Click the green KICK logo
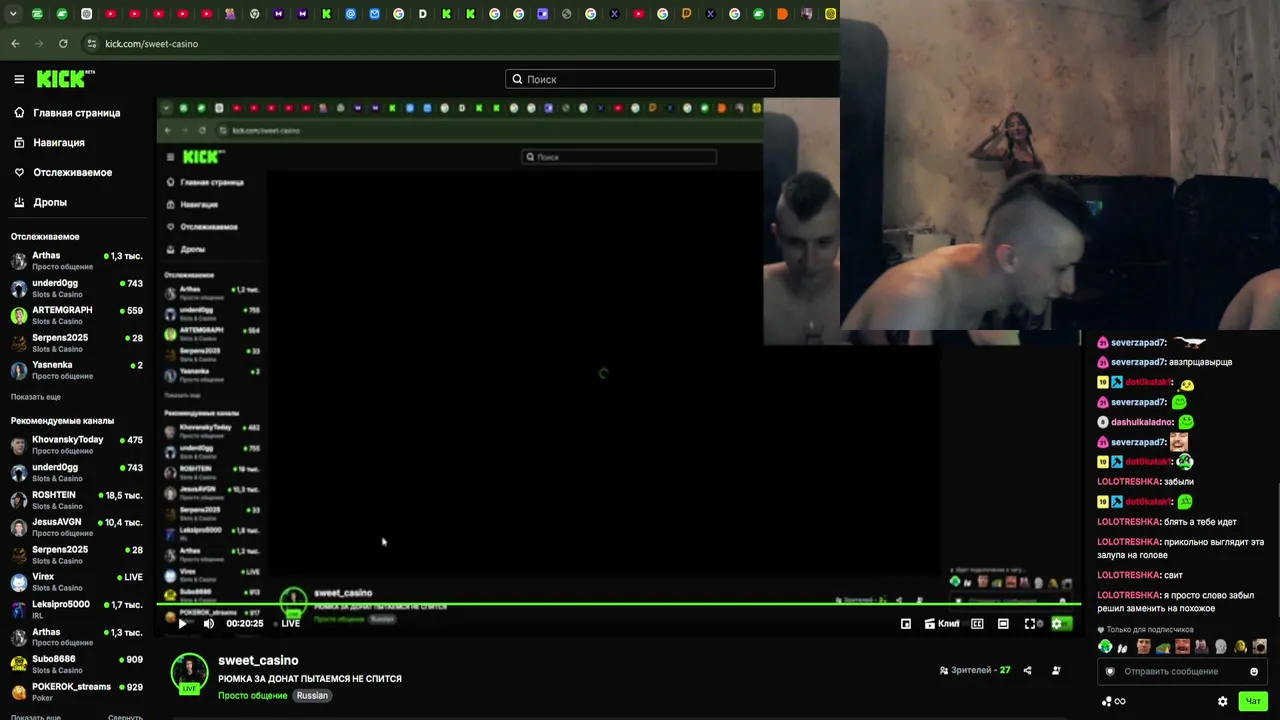 (65, 79)
